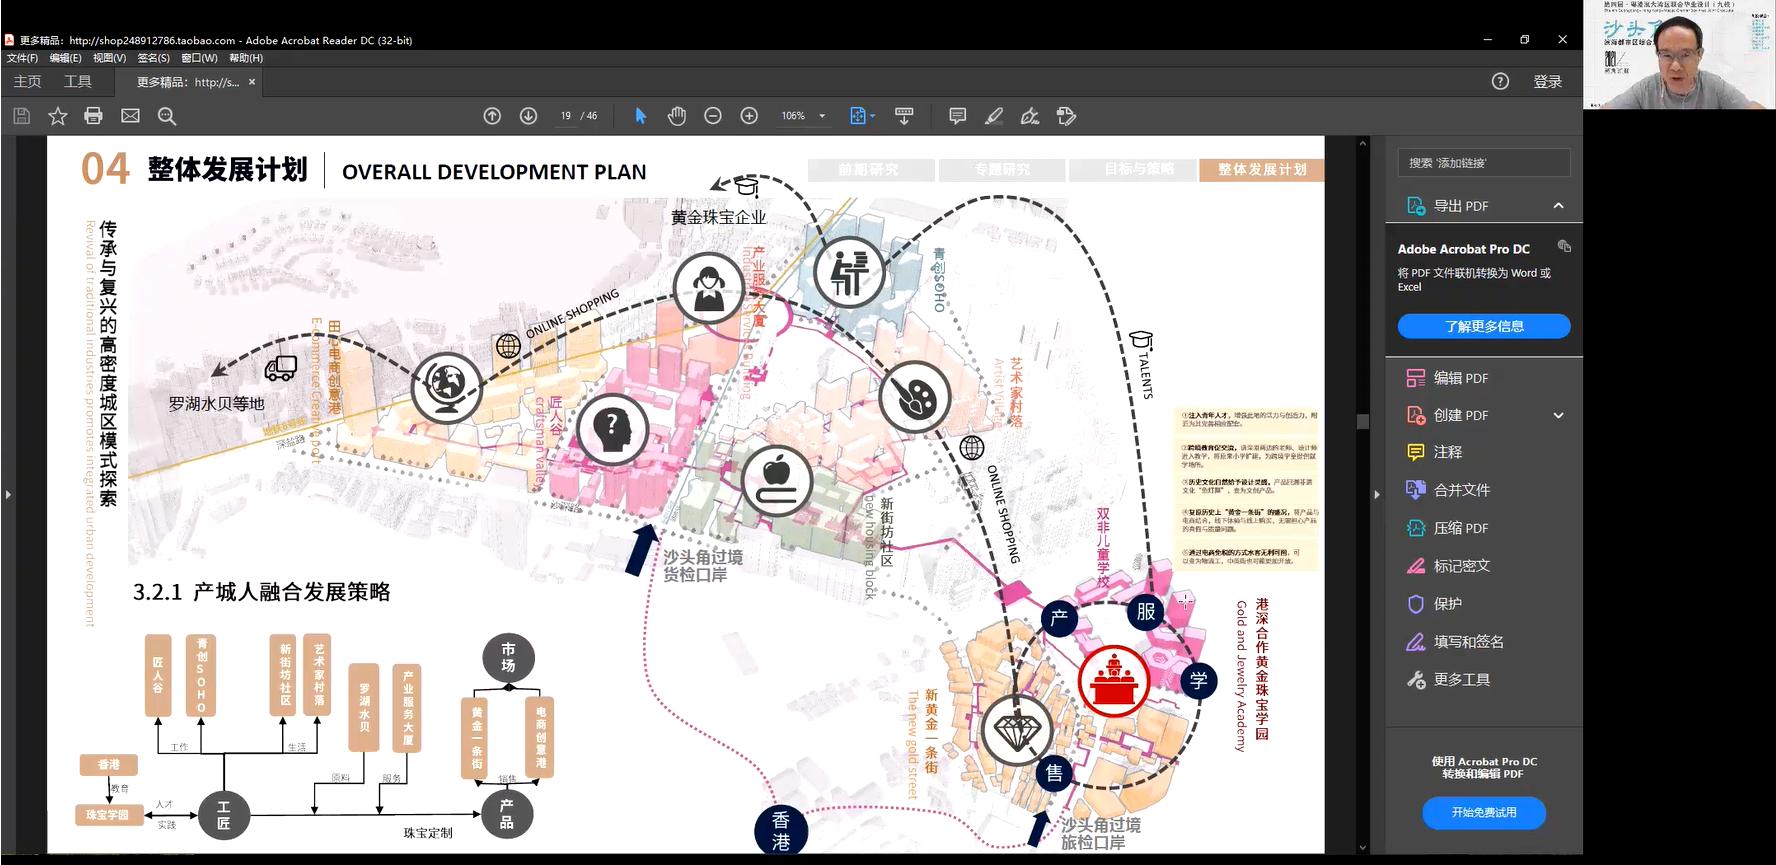Click the page number input field
The image size is (1776, 865).
tap(566, 116)
